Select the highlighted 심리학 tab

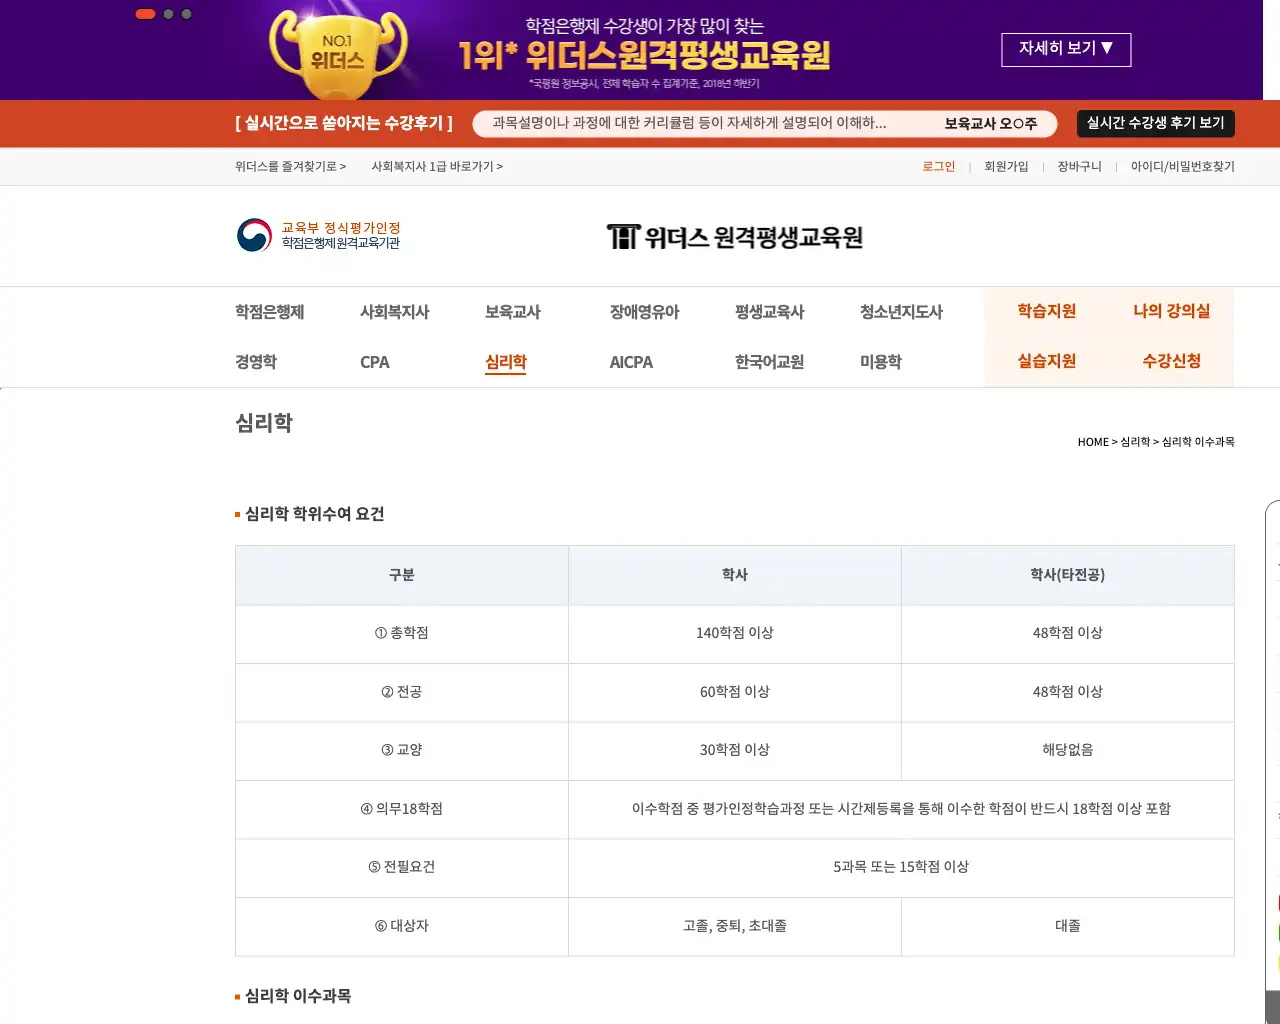click(x=505, y=362)
